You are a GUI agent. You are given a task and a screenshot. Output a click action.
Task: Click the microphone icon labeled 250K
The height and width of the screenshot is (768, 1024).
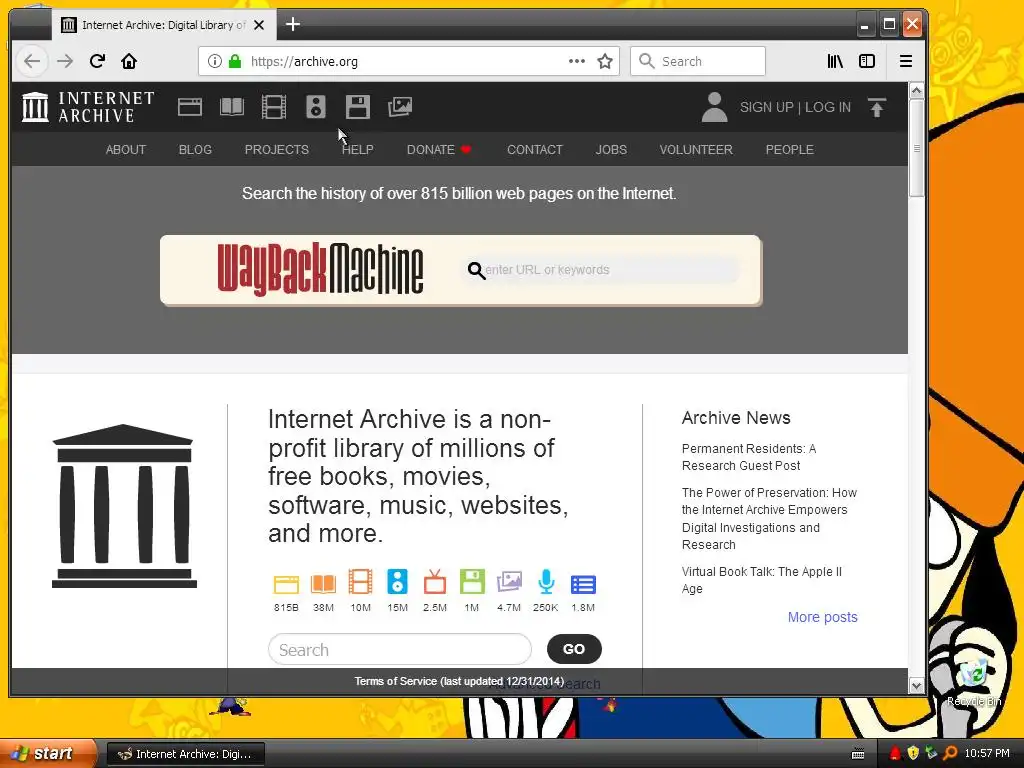[x=546, y=582]
